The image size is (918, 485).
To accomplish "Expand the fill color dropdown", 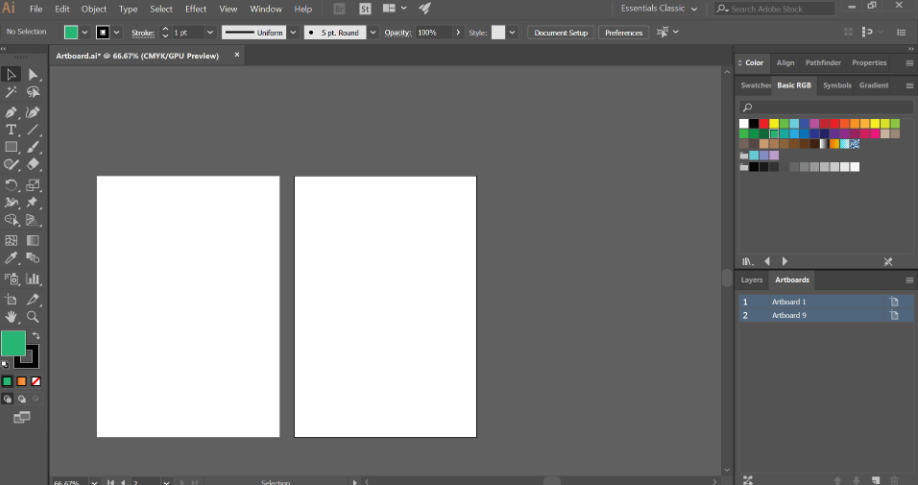I will 85,33.
